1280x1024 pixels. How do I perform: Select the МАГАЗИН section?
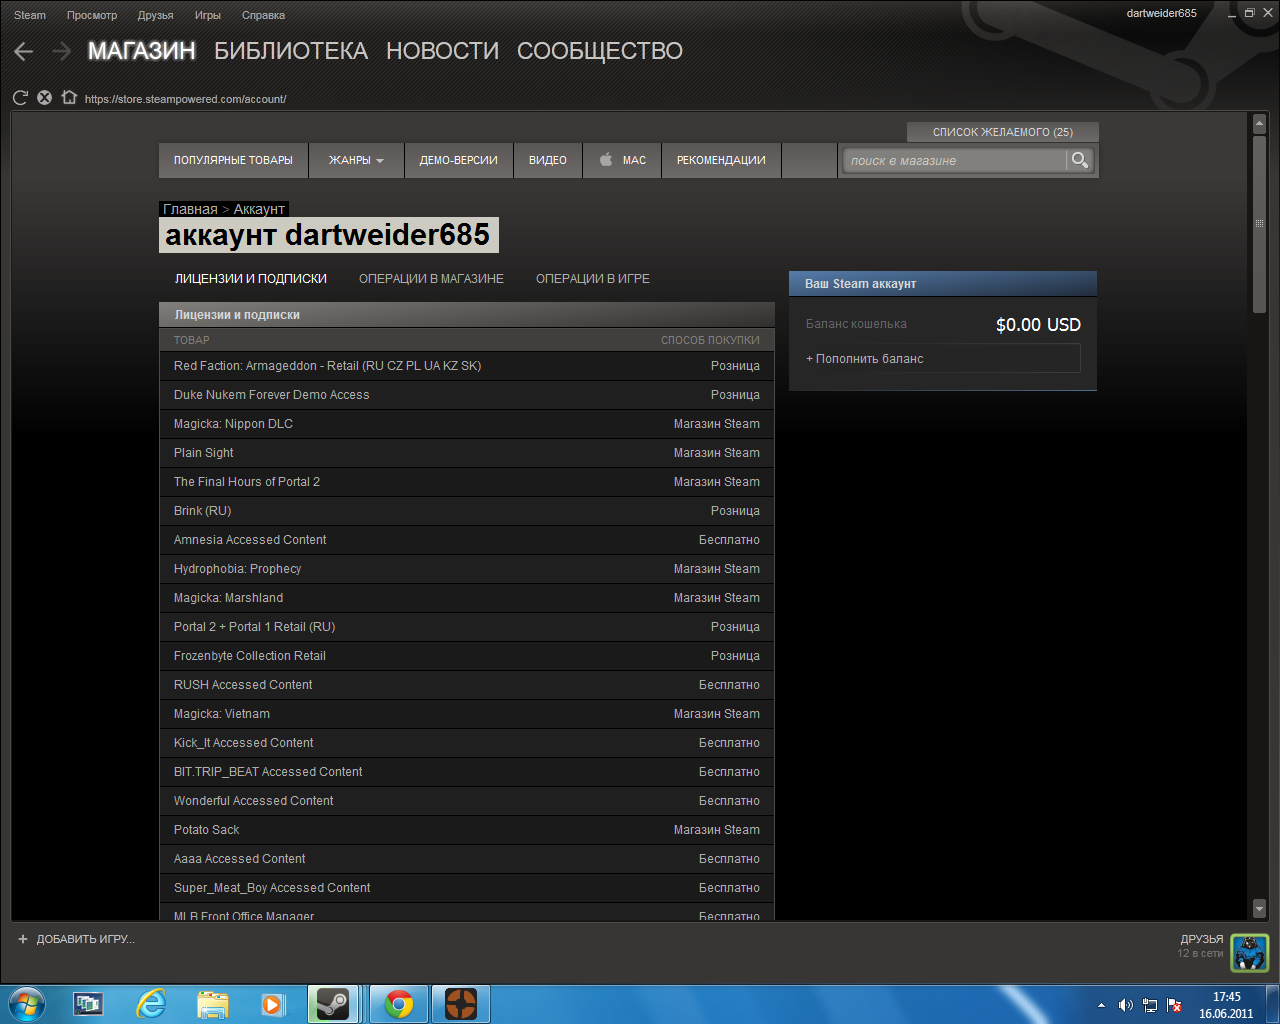coord(142,51)
